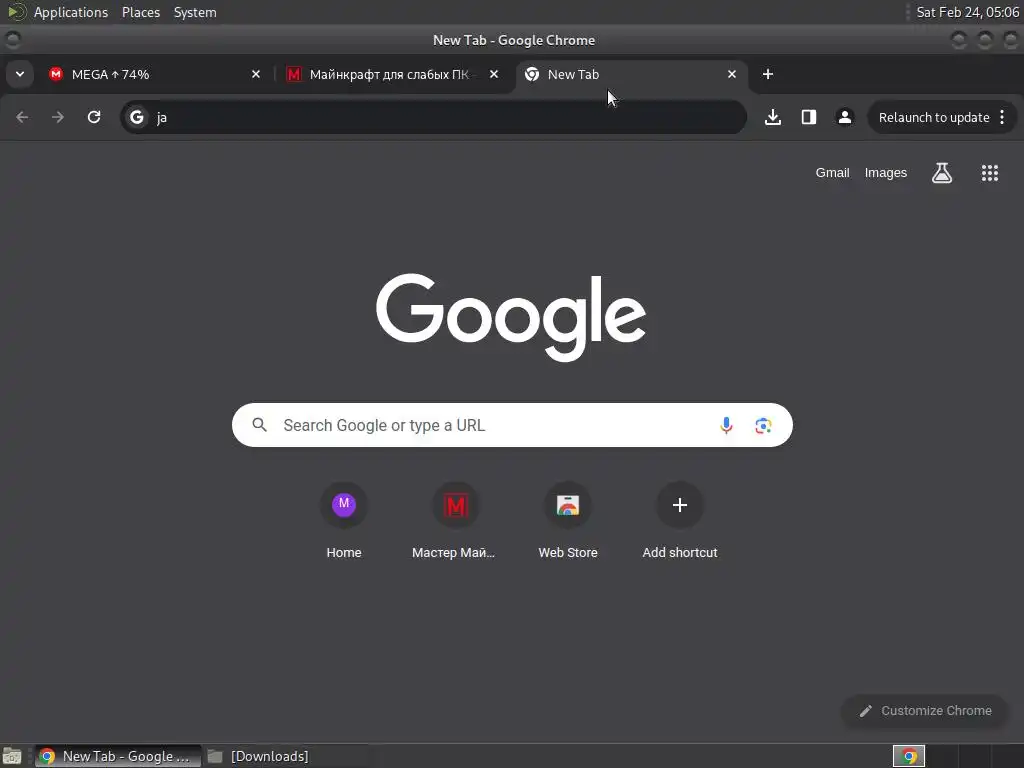Image resolution: width=1024 pixels, height=768 pixels.
Task: Close the New Tab tab
Action: pyautogui.click(x=732, y=74)
